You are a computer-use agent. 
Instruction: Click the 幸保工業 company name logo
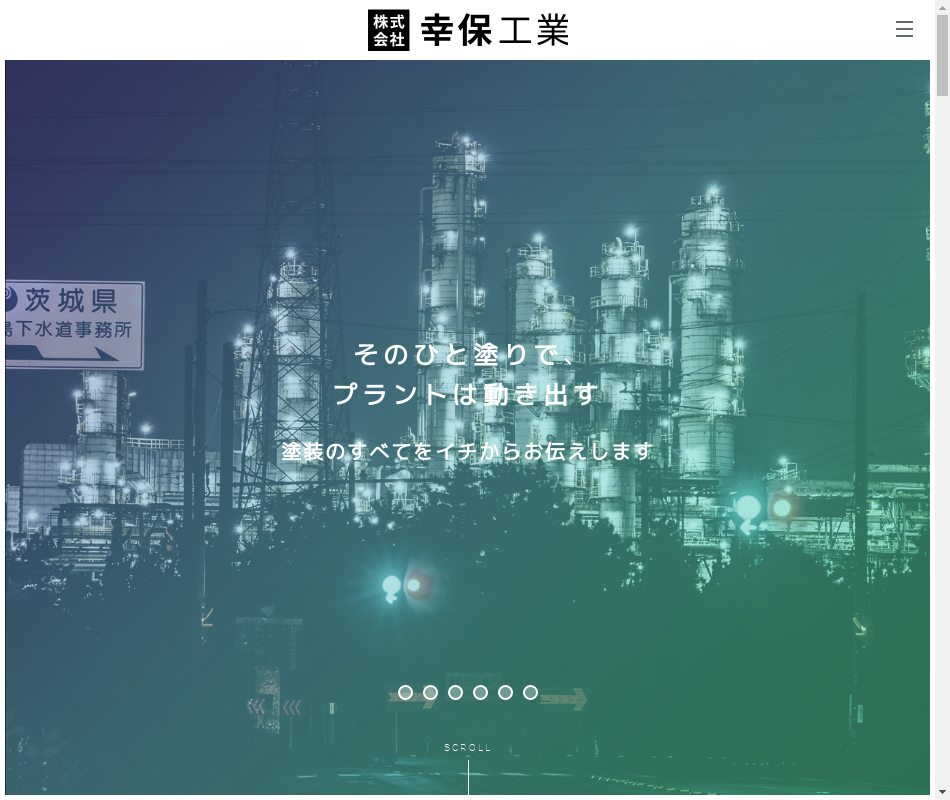[x=494, y=30]
